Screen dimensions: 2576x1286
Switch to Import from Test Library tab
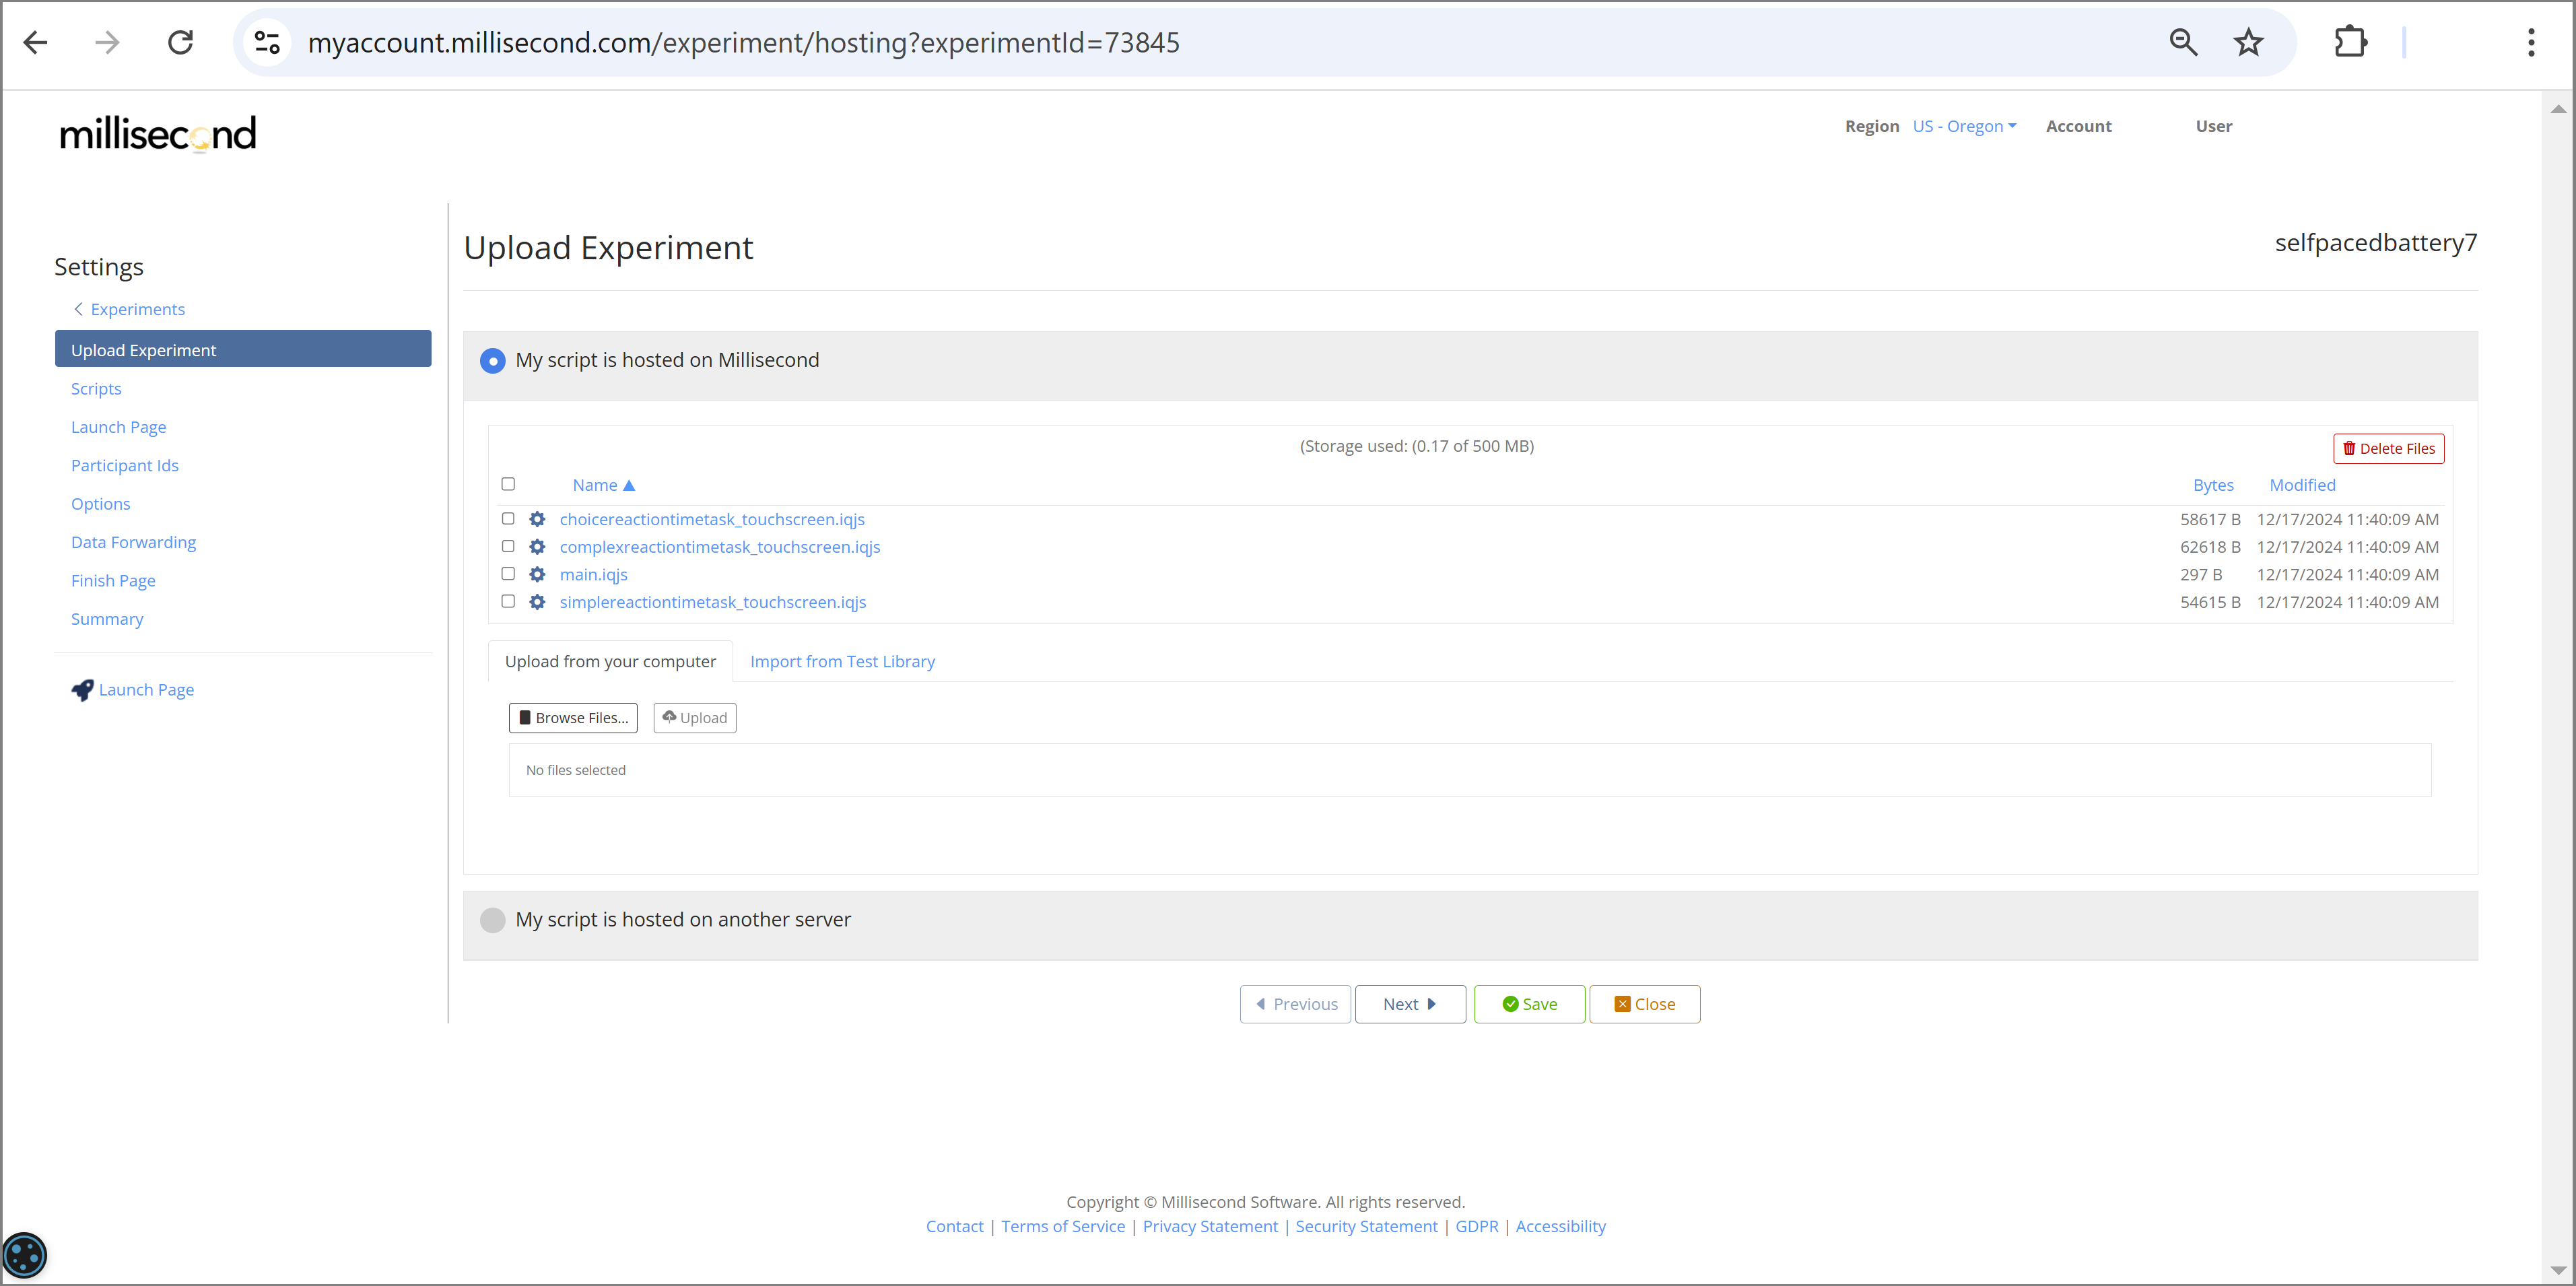tap(842, 662)
